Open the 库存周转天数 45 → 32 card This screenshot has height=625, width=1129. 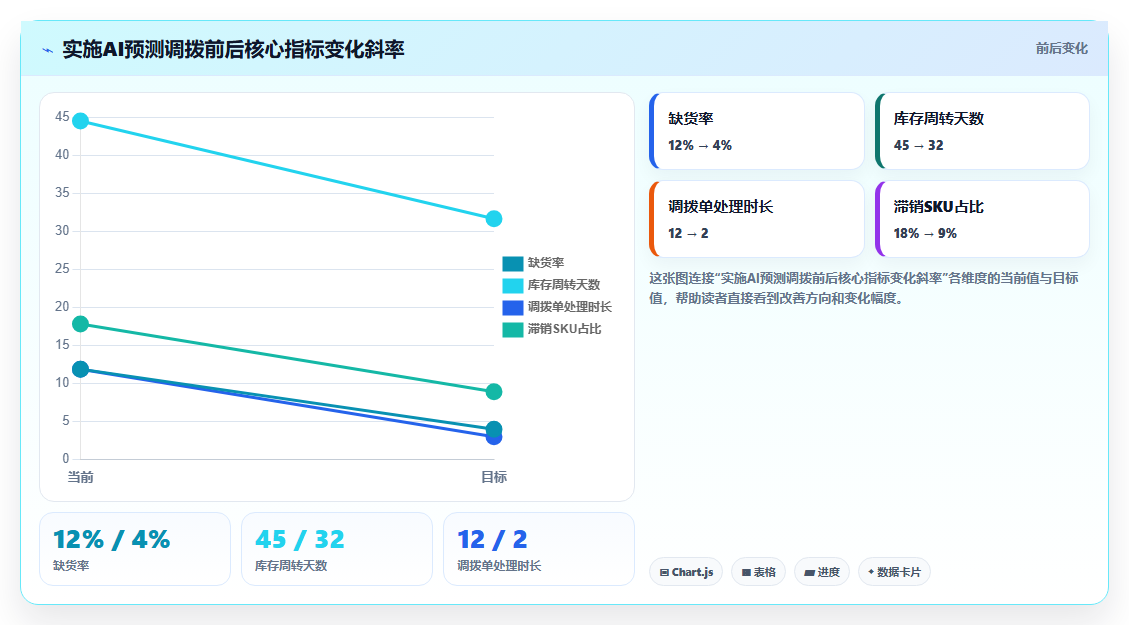tap(982, 131)
